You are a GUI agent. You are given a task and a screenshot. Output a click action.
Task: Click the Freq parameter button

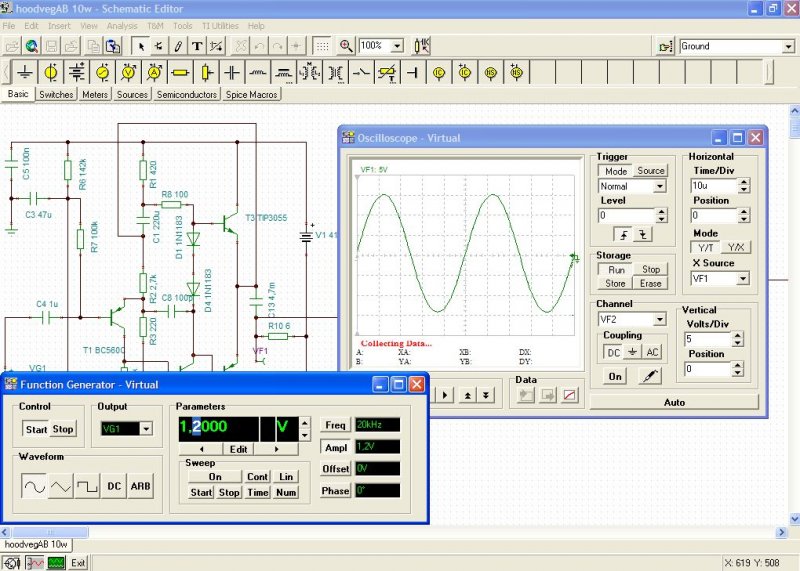click(336, 425)
